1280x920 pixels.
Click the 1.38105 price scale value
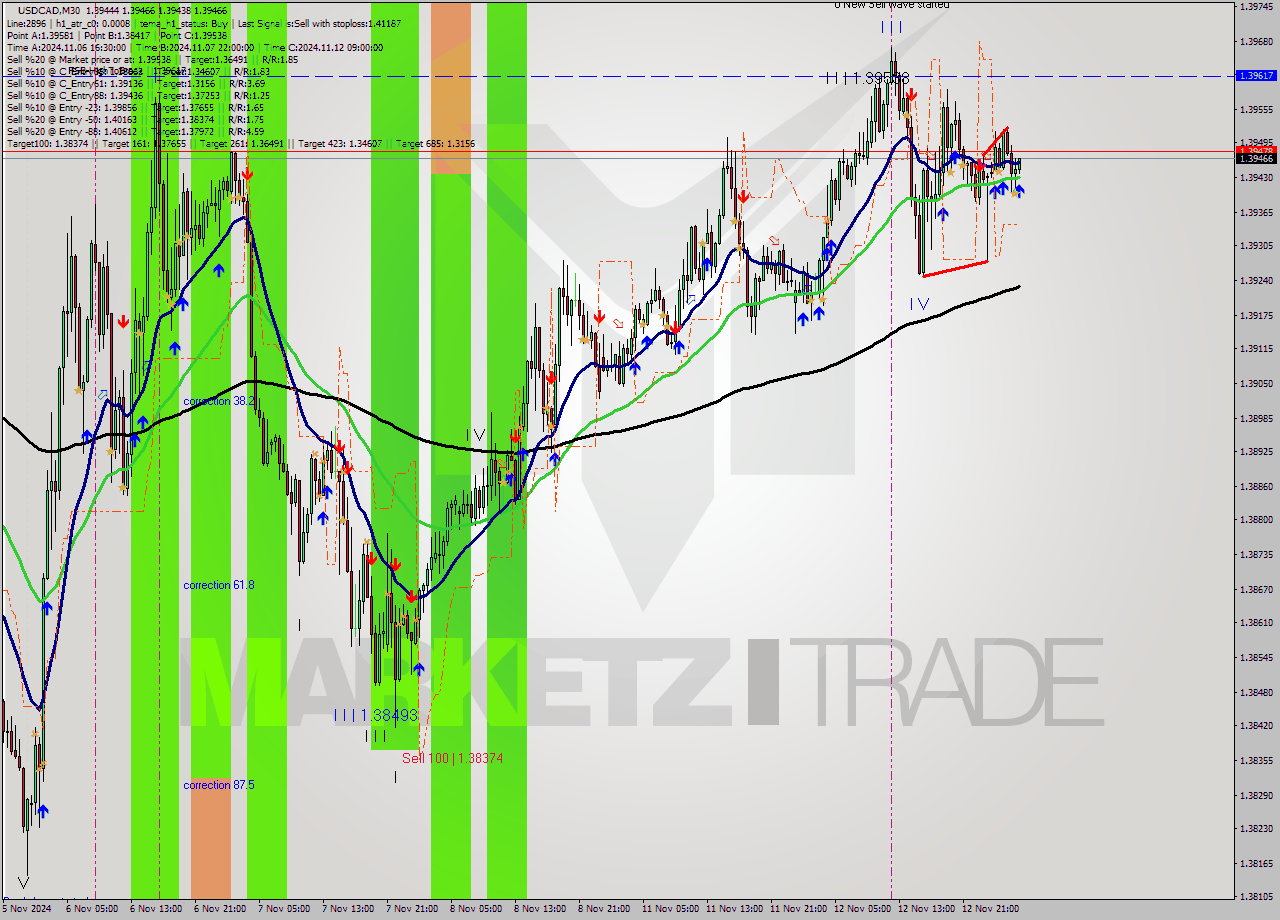1257,896
